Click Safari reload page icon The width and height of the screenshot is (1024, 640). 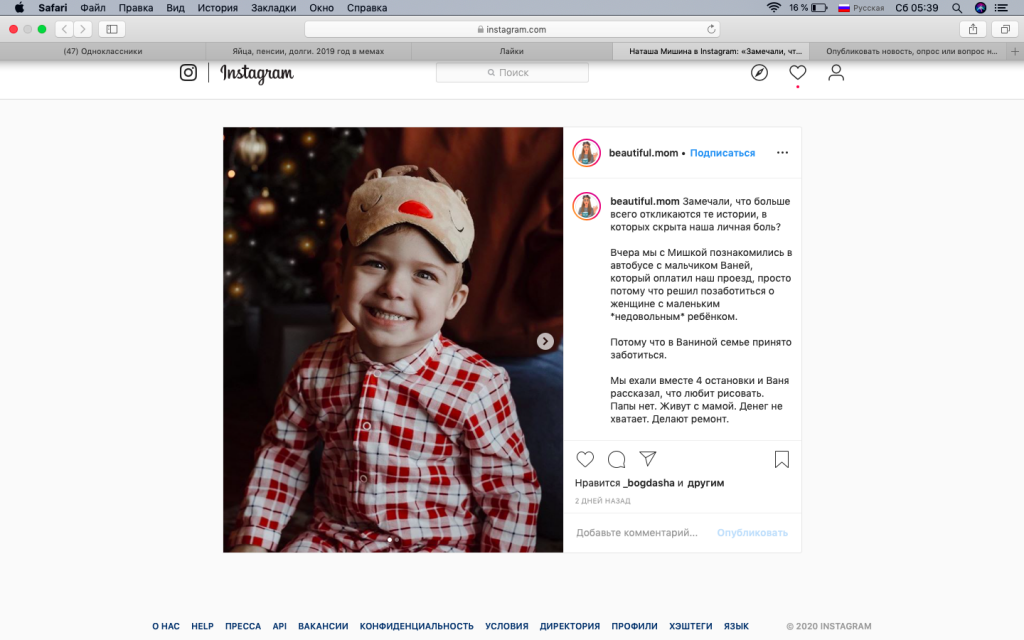pos(712,29)
